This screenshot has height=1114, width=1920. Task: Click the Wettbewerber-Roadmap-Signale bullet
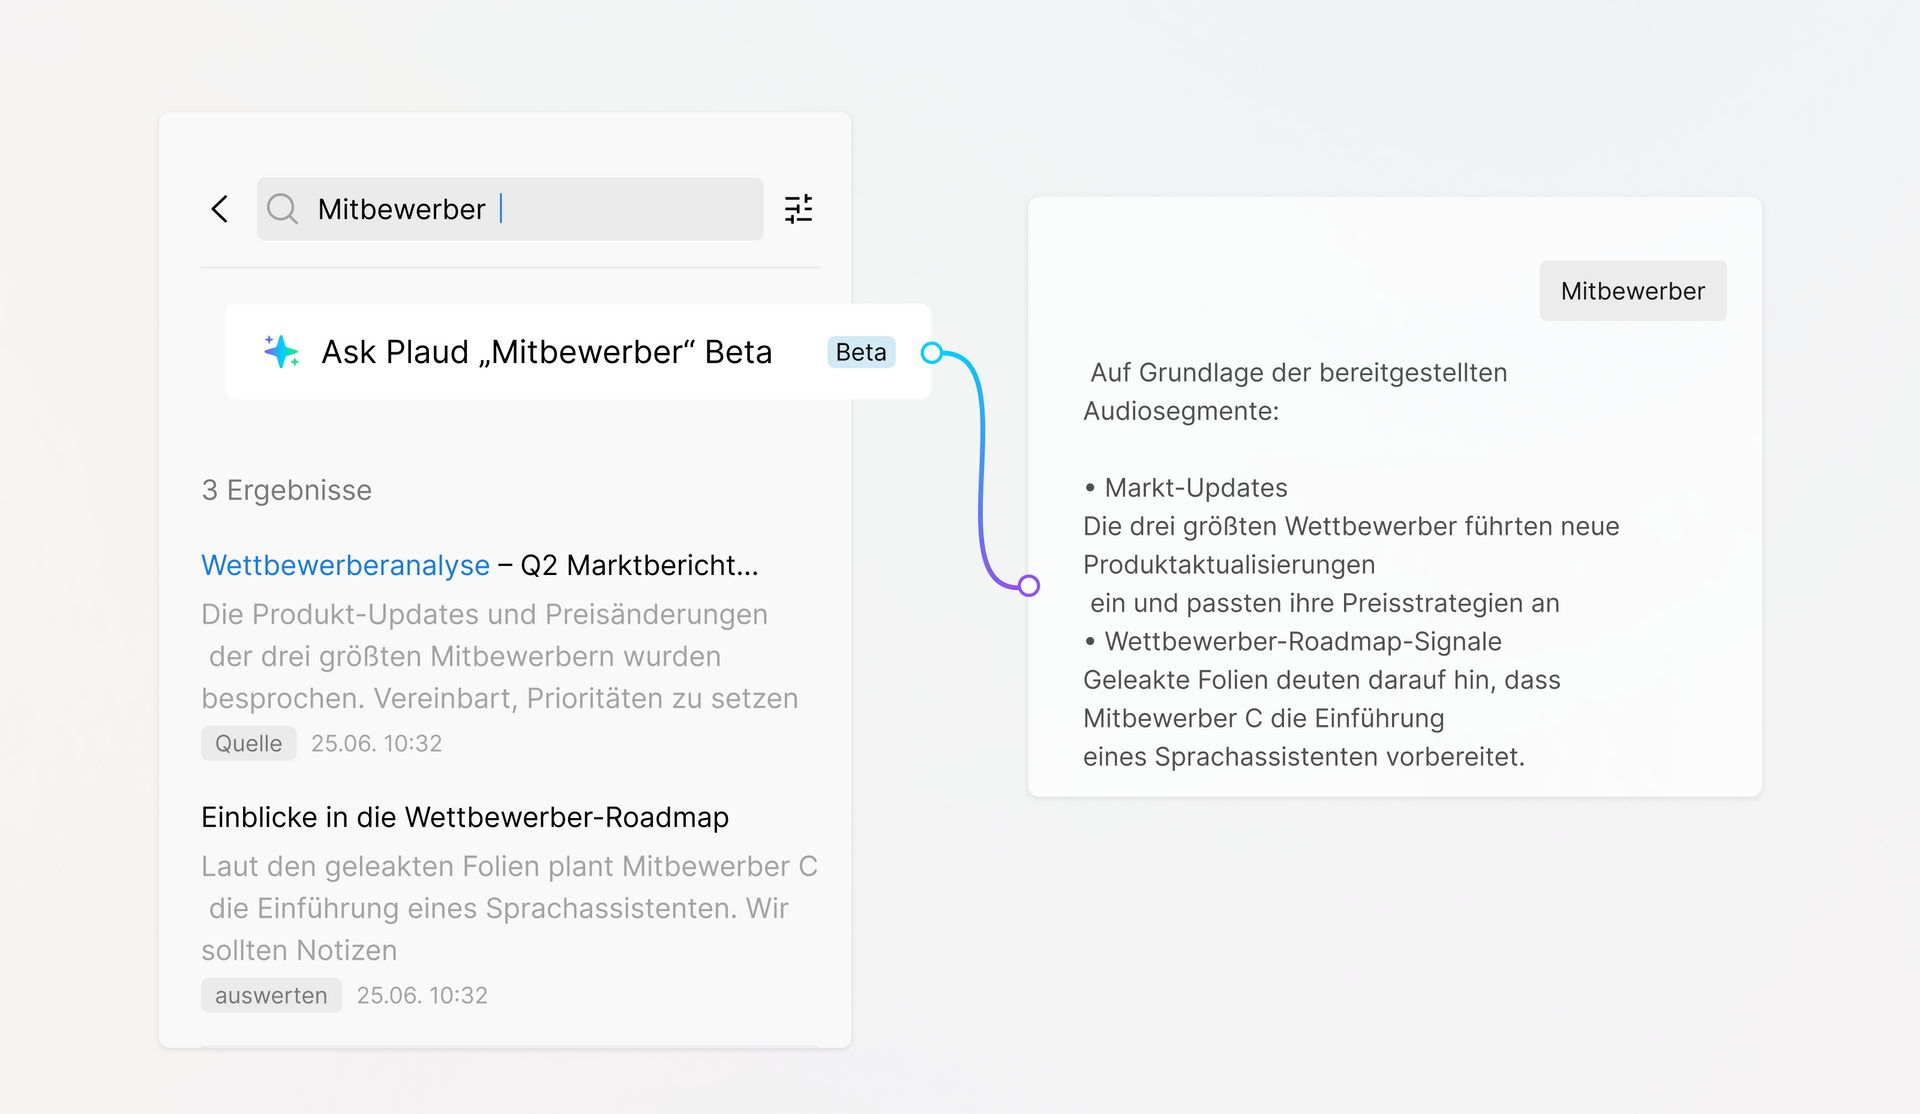point(1302,642)
